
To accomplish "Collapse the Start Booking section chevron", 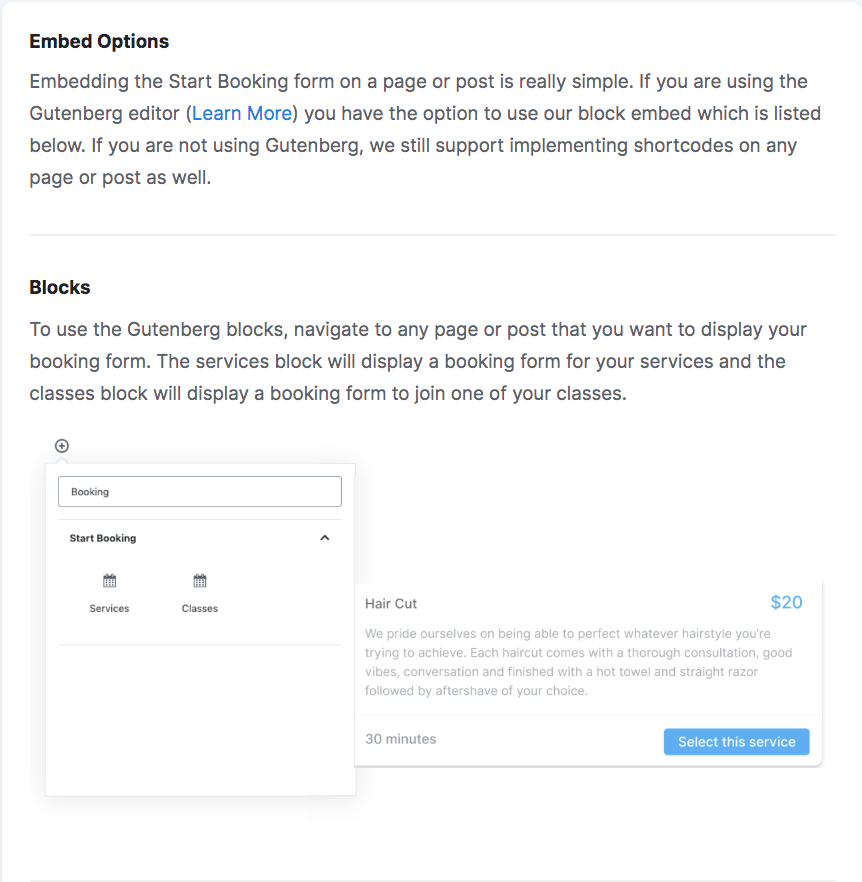I will (x=325, y=538).
